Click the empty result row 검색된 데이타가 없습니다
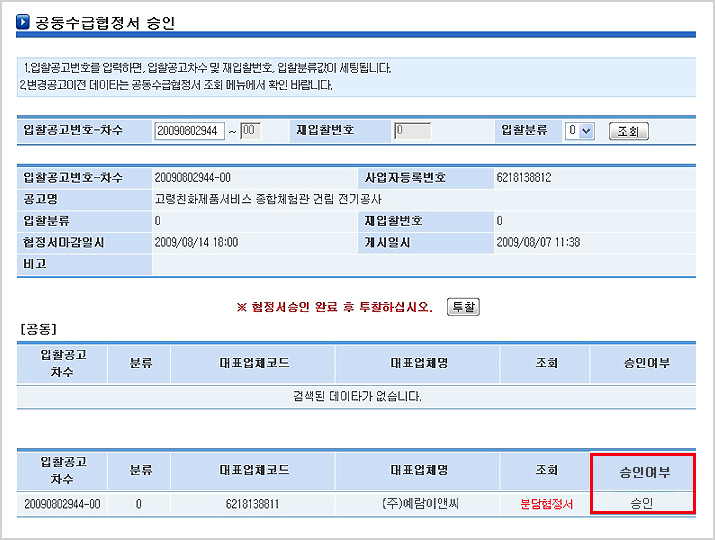 pos(357,397)
